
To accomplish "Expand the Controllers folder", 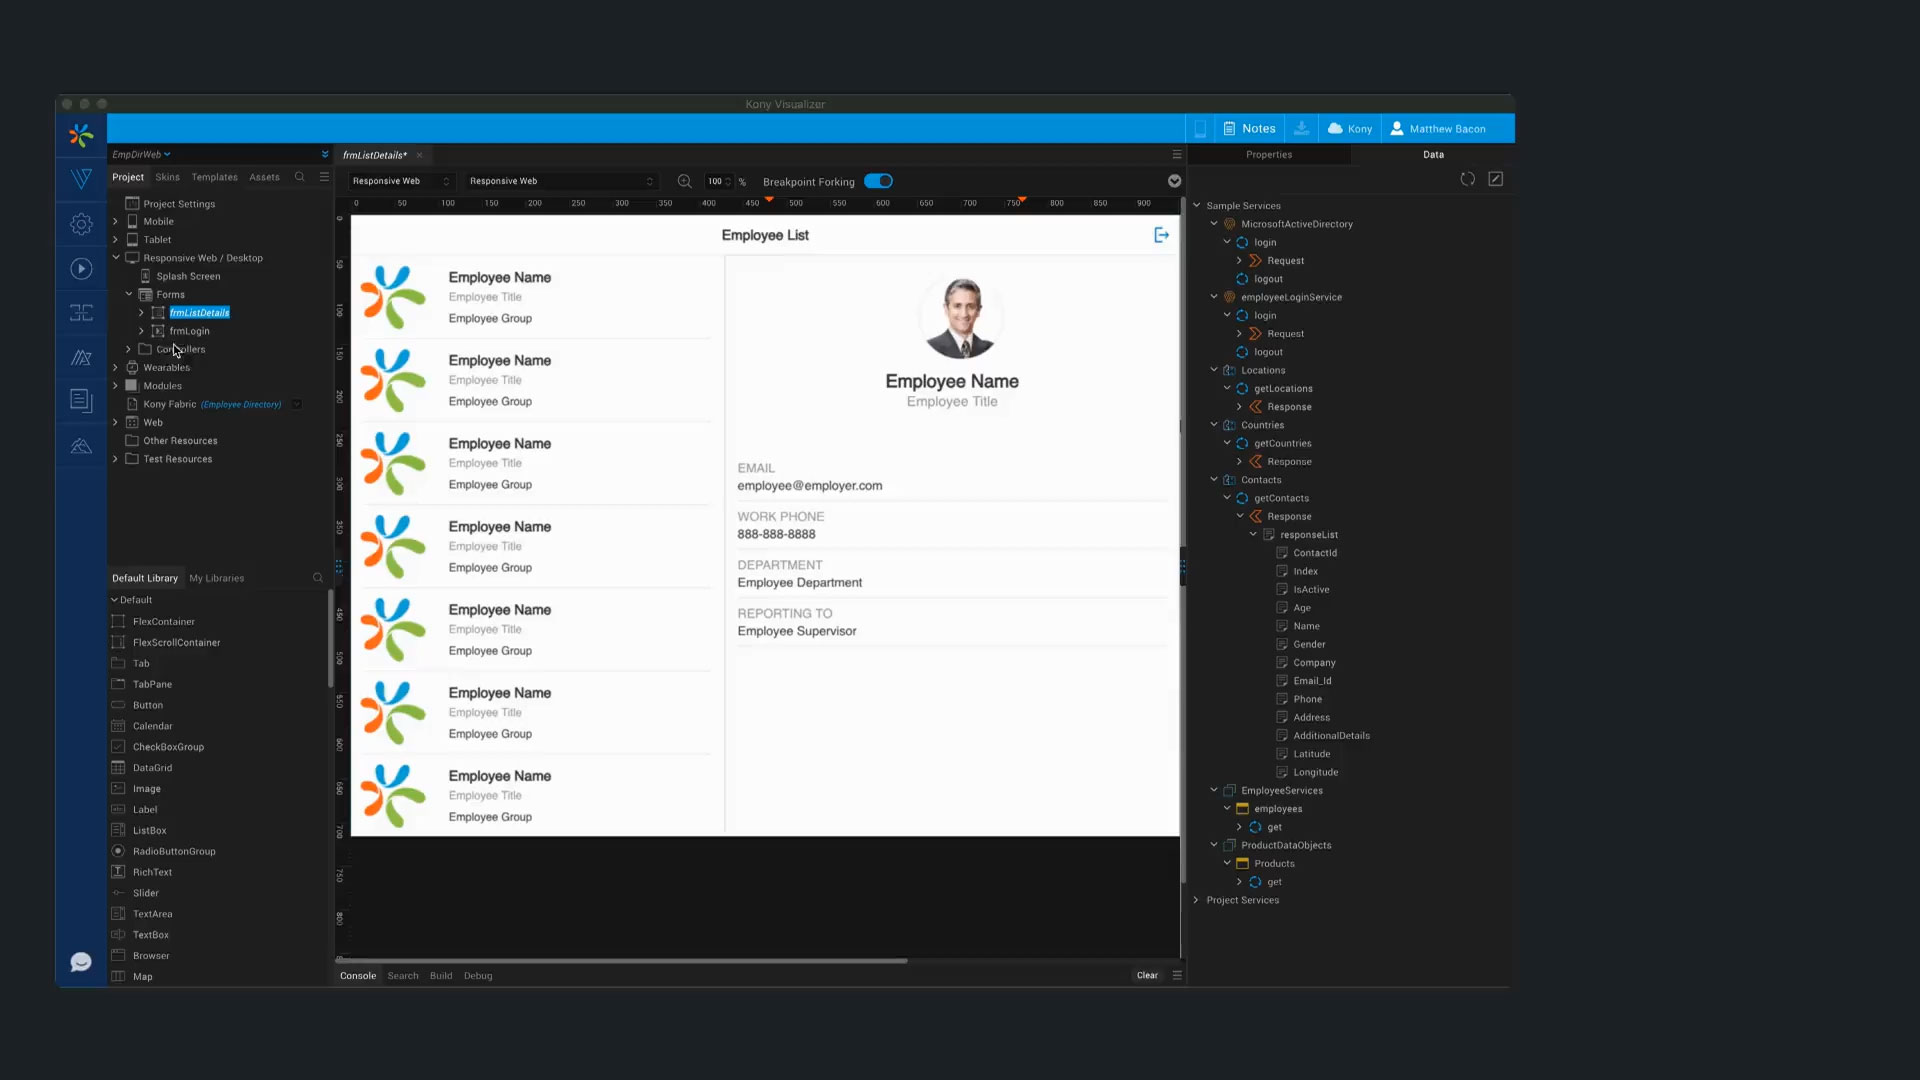I will [128, 350].
